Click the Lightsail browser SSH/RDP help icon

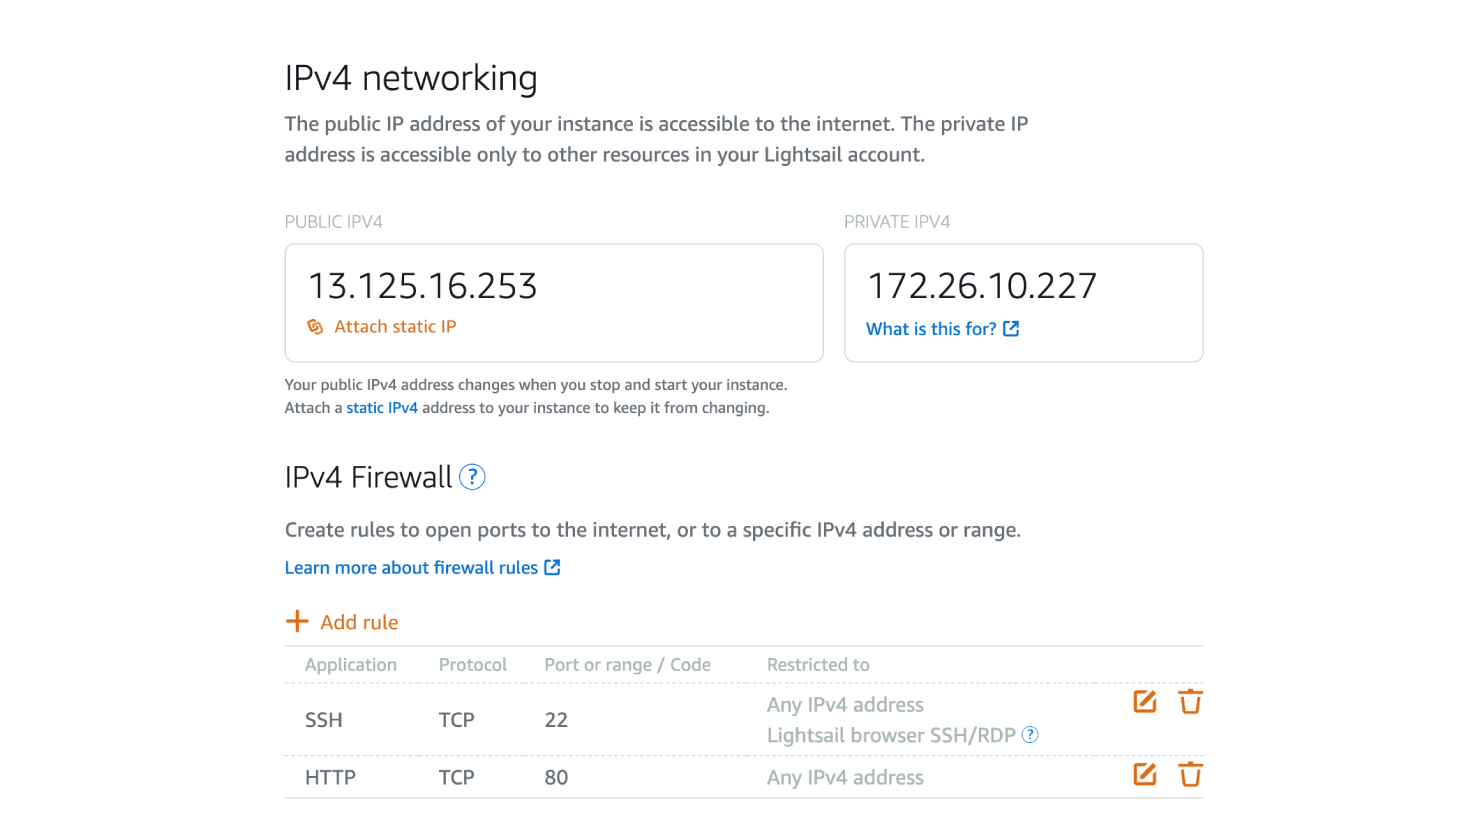(x=1030, y=735)
